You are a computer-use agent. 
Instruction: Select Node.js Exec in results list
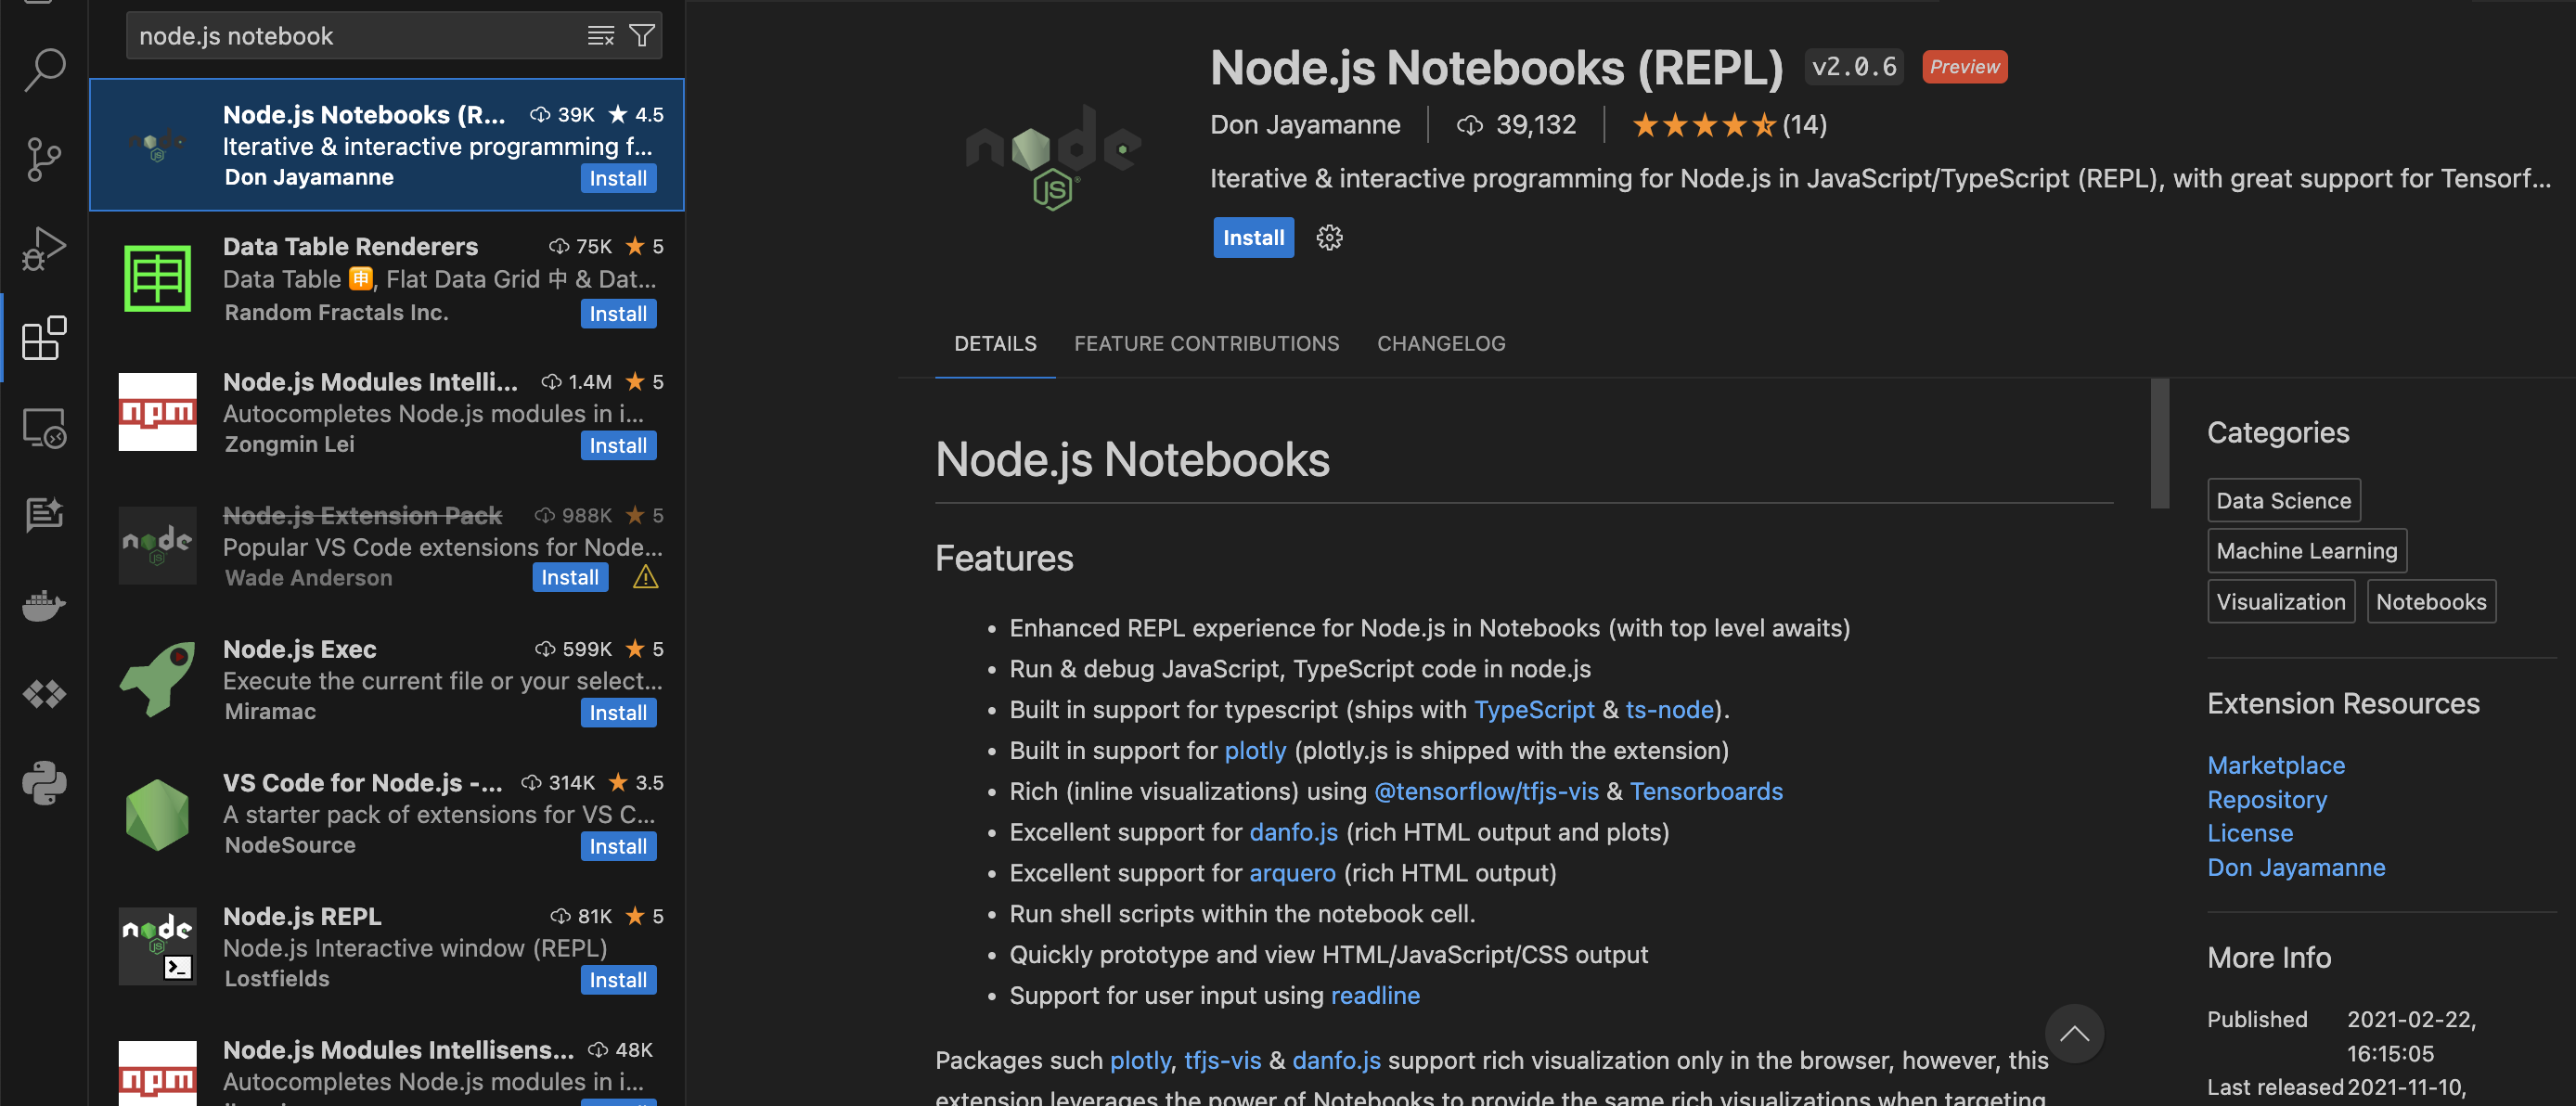[x=386, y=679]
